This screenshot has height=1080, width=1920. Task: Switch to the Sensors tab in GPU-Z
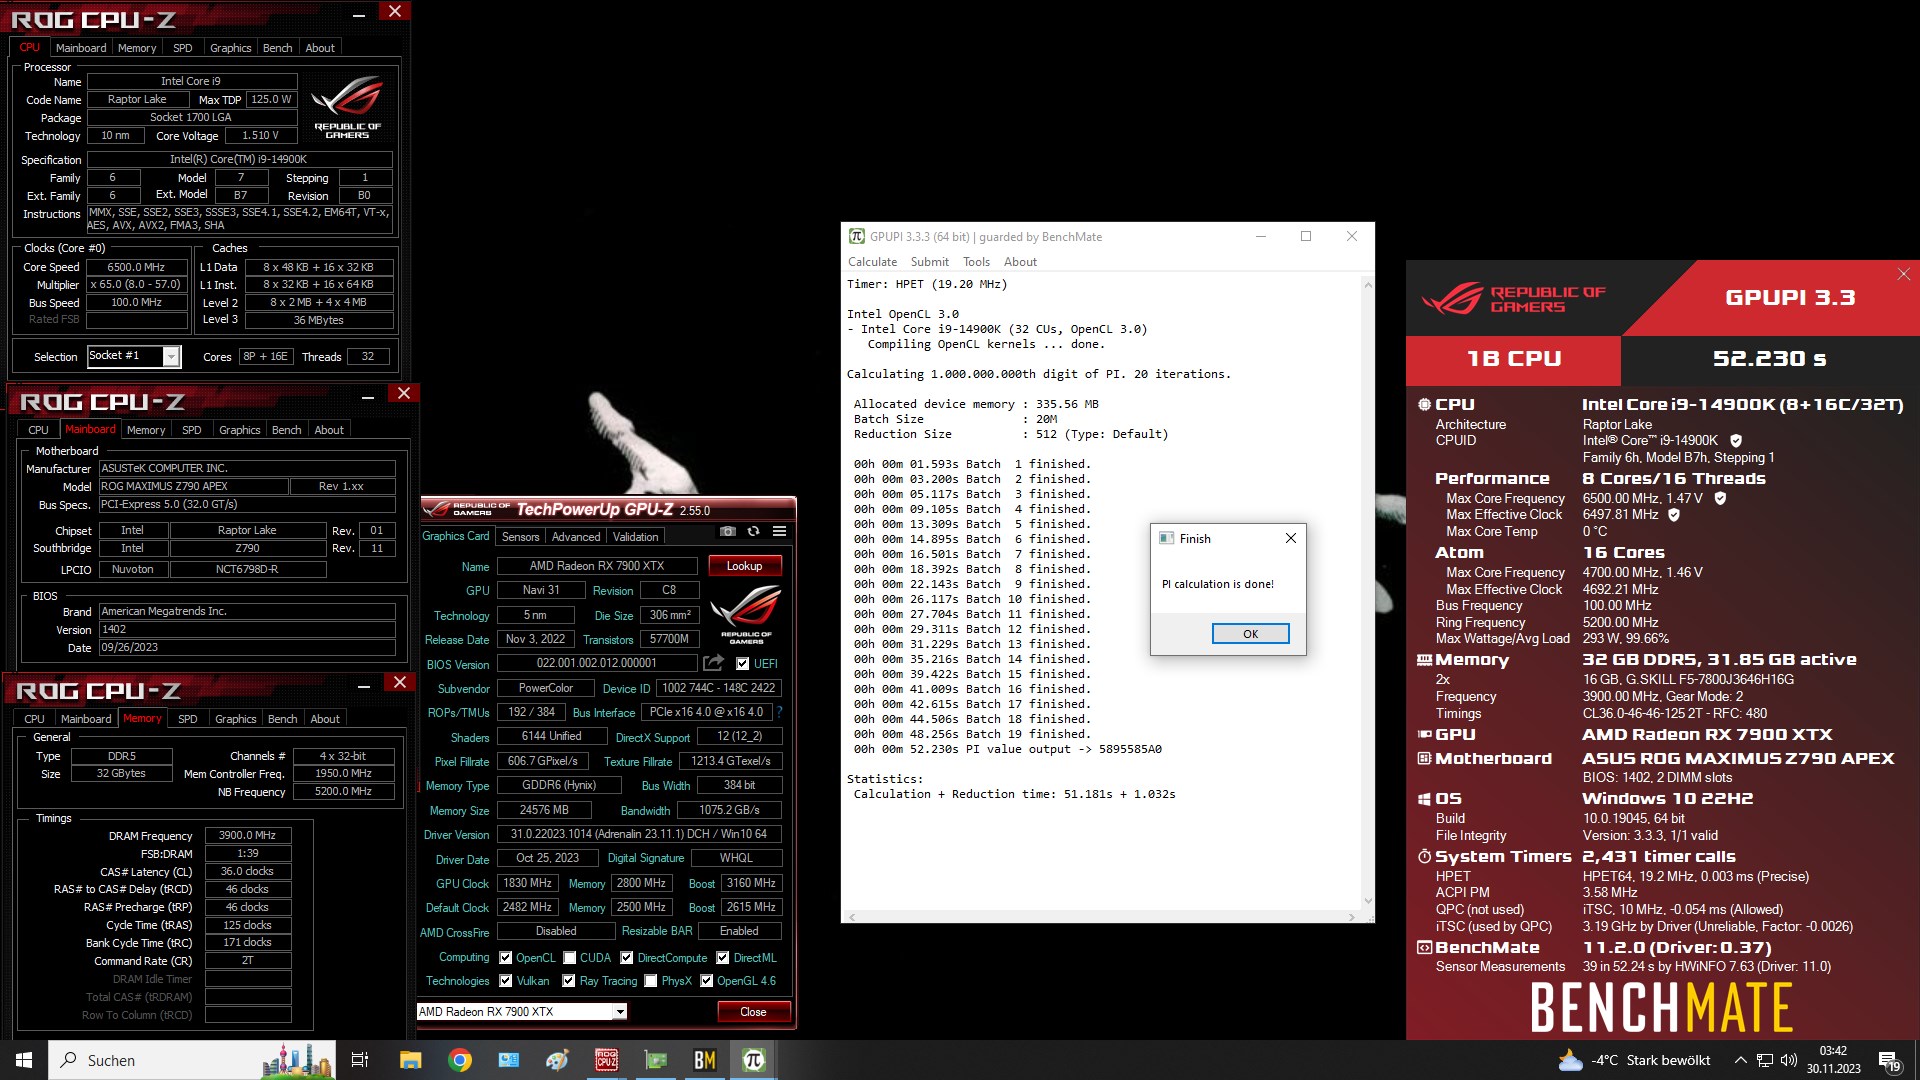pos(520,537)
